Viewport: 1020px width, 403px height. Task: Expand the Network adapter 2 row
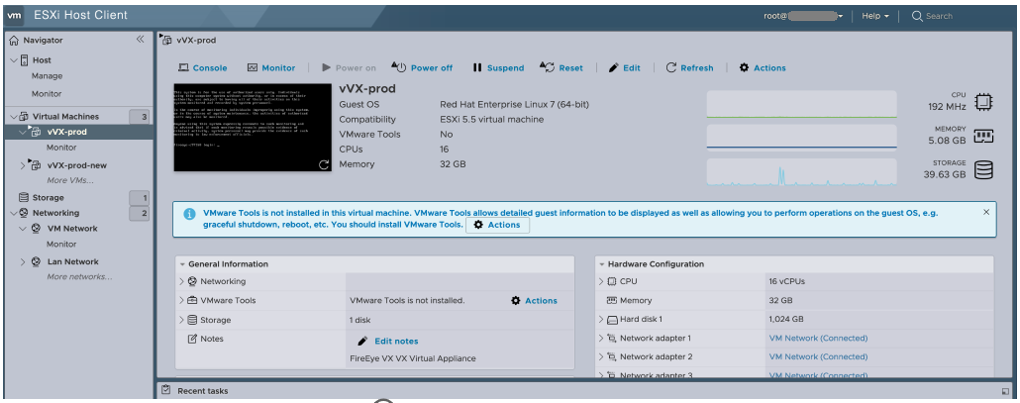[601, 357]
